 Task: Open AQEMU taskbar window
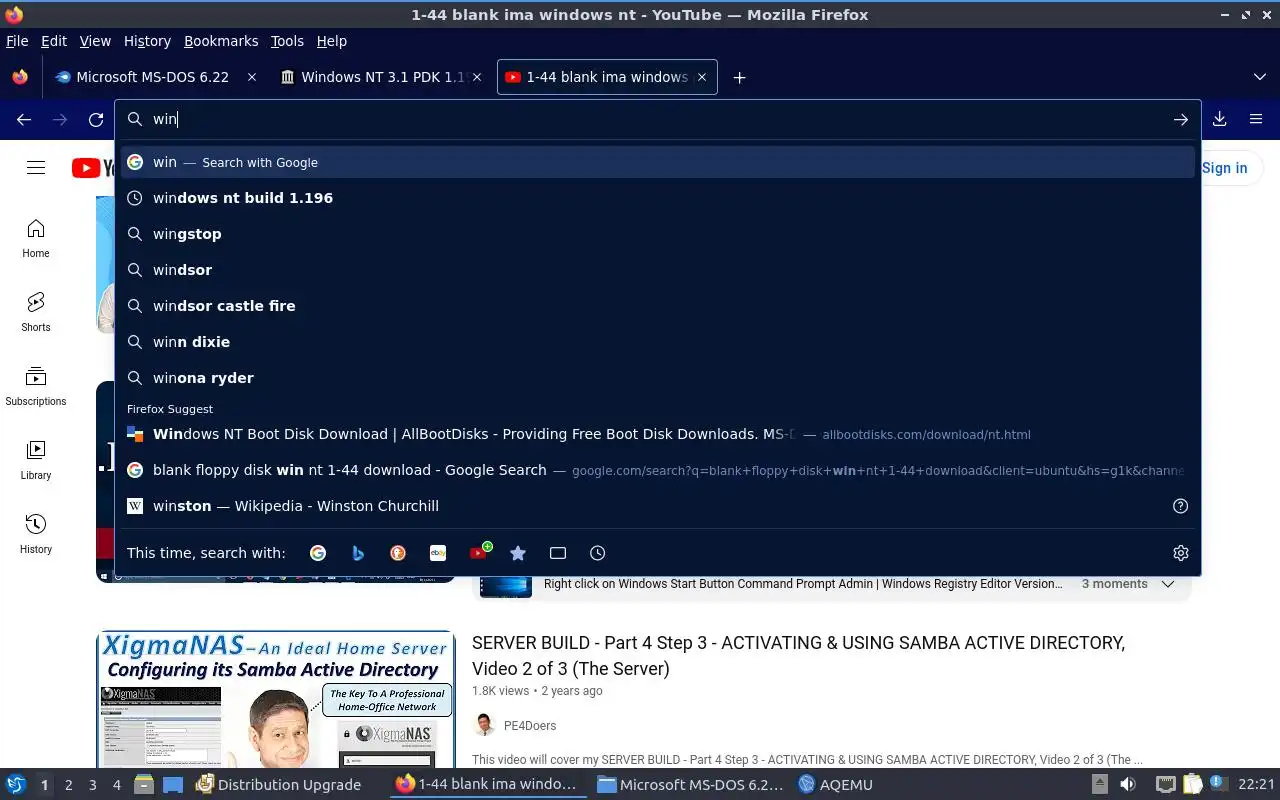coord(835,785)
